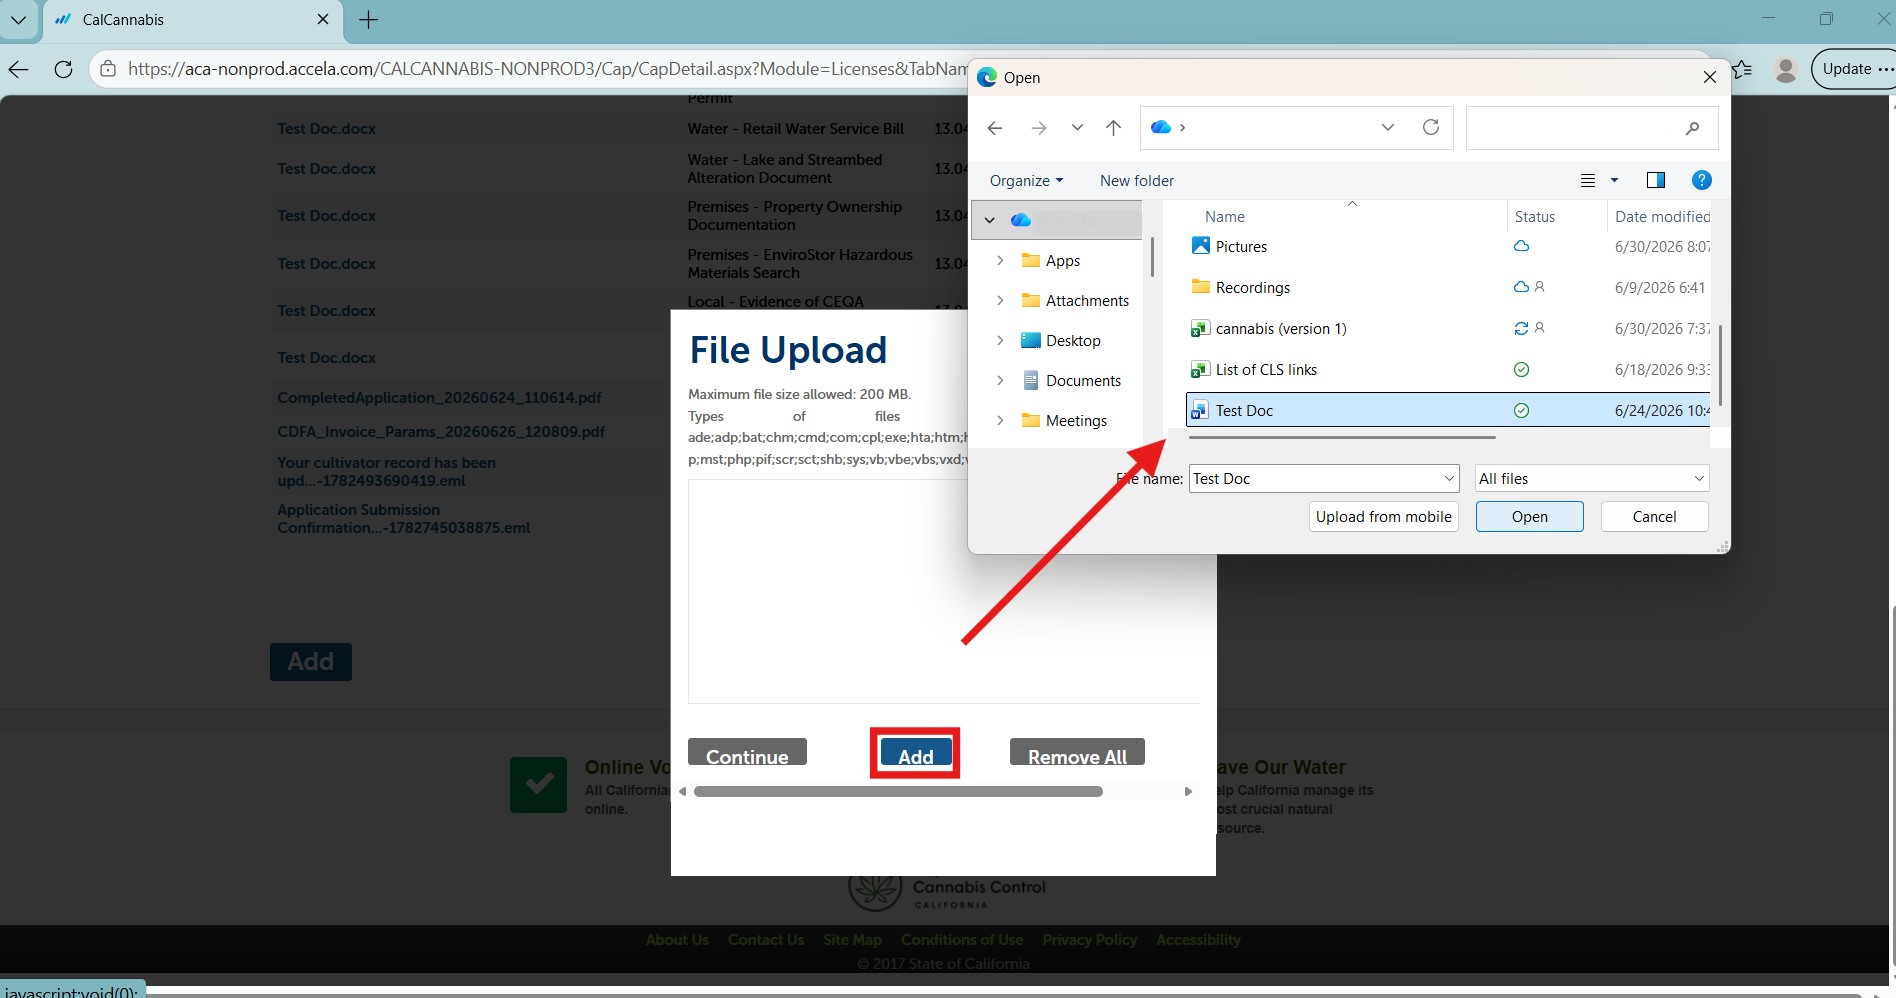
Task: Open CompletedApplication_20260624_110614.pdf link
Action: [x=439, y=398]
